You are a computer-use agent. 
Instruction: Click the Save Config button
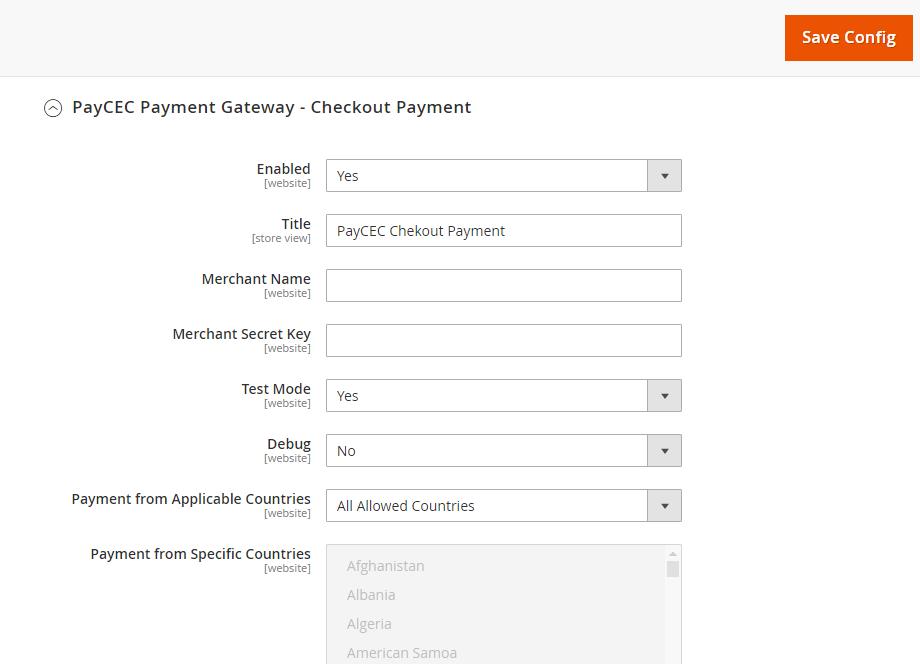point(848,38)
